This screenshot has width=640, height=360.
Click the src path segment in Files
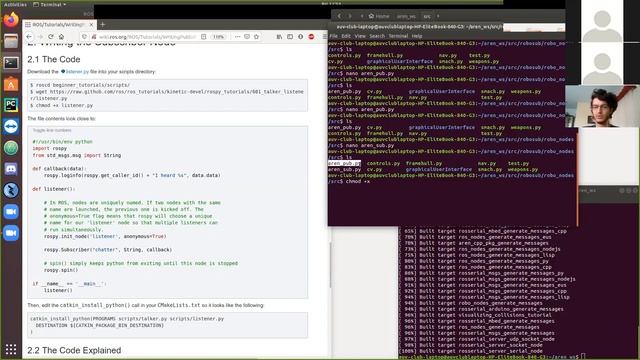(427, 16)
